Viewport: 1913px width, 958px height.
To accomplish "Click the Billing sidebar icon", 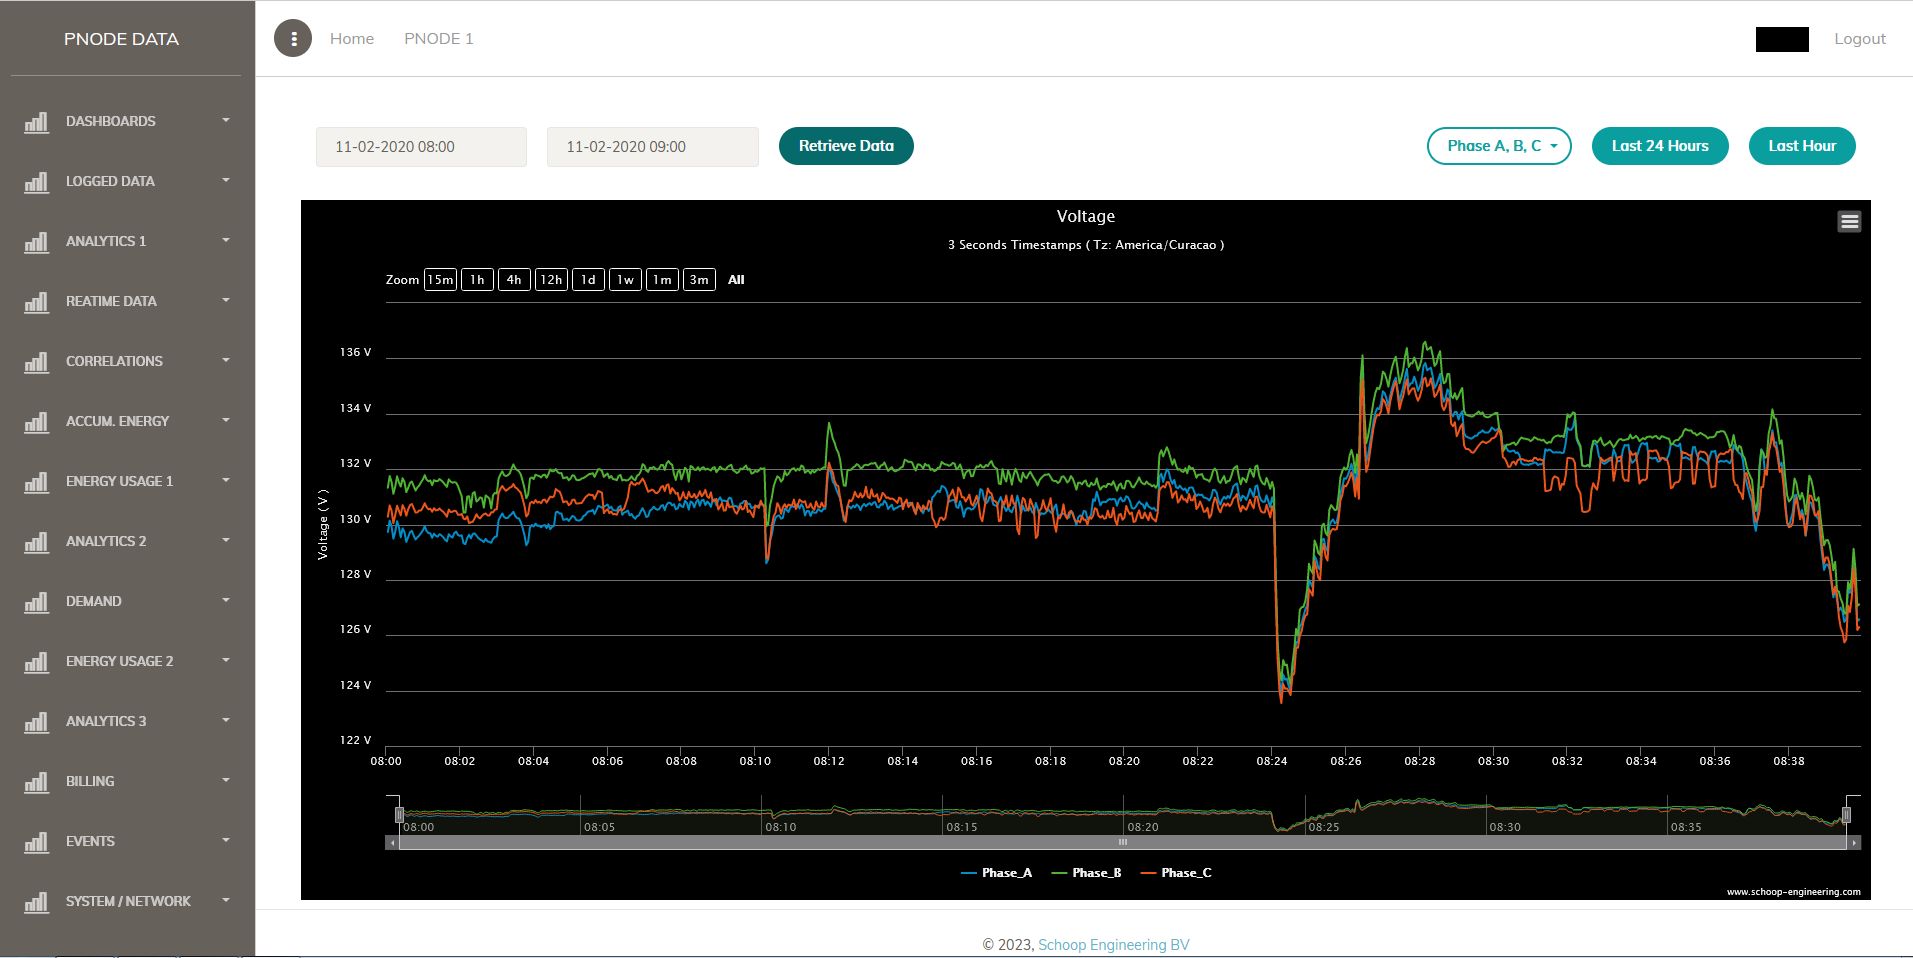I will point(36,782).
